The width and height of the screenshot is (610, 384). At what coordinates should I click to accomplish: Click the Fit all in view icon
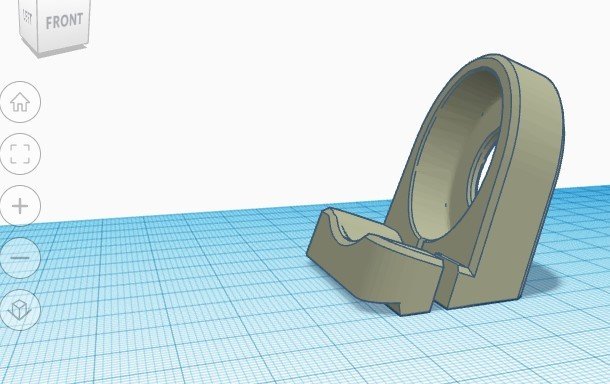[20, 154]
